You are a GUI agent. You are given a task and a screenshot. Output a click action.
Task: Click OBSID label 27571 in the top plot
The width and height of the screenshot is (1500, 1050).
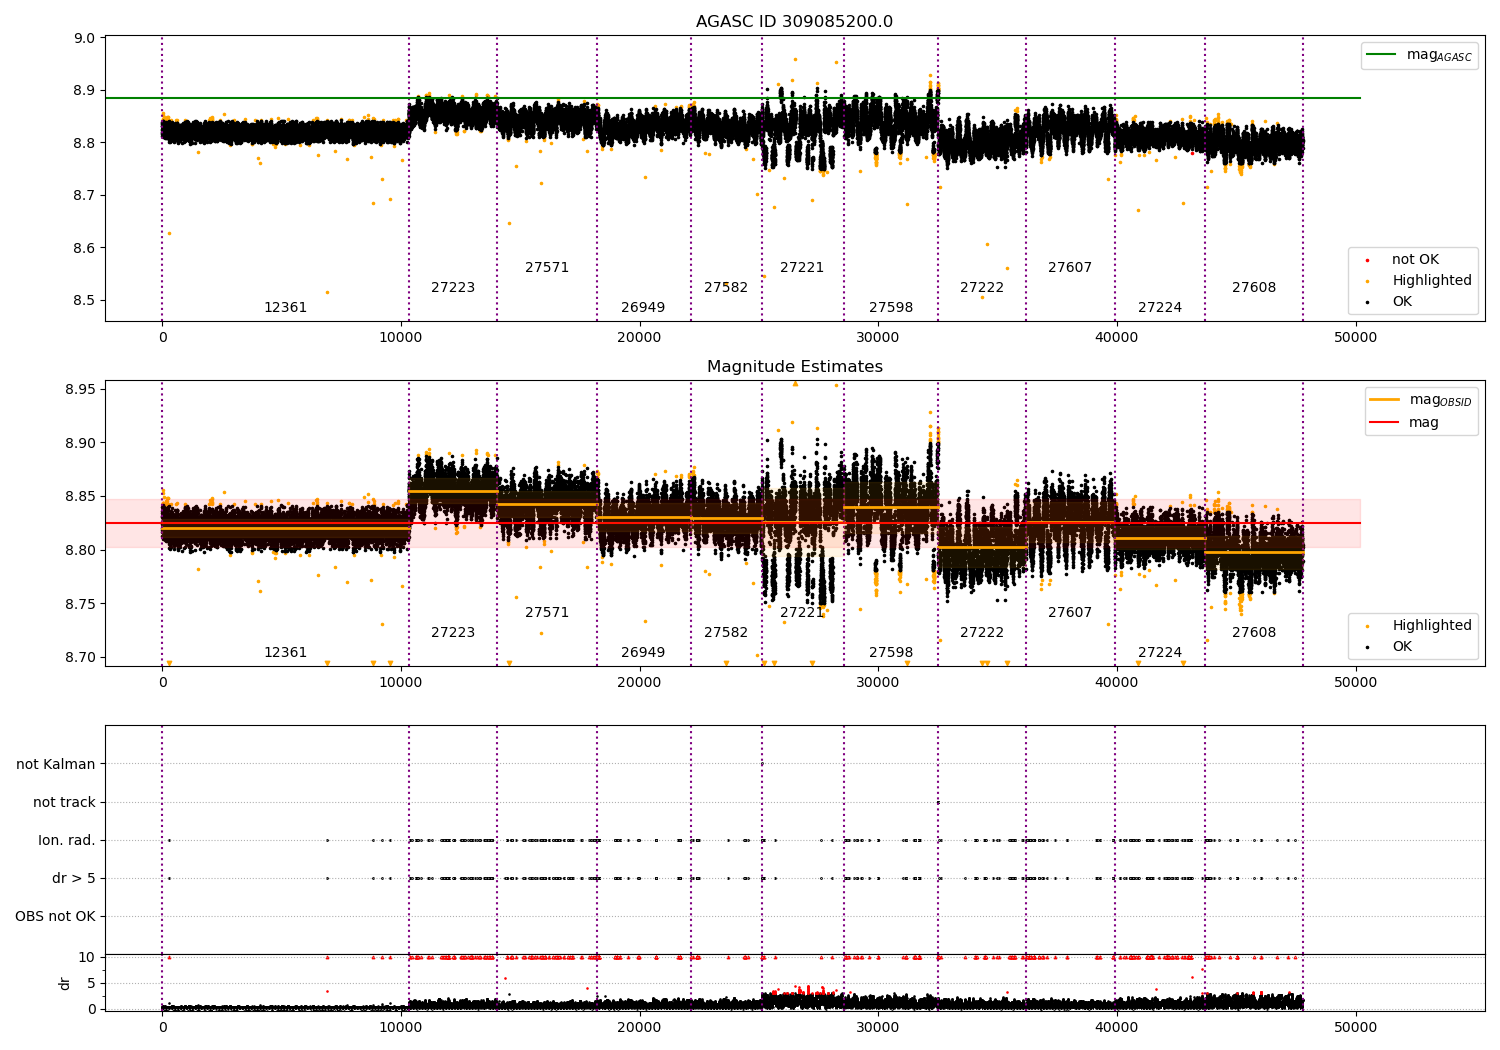(547, 268)
